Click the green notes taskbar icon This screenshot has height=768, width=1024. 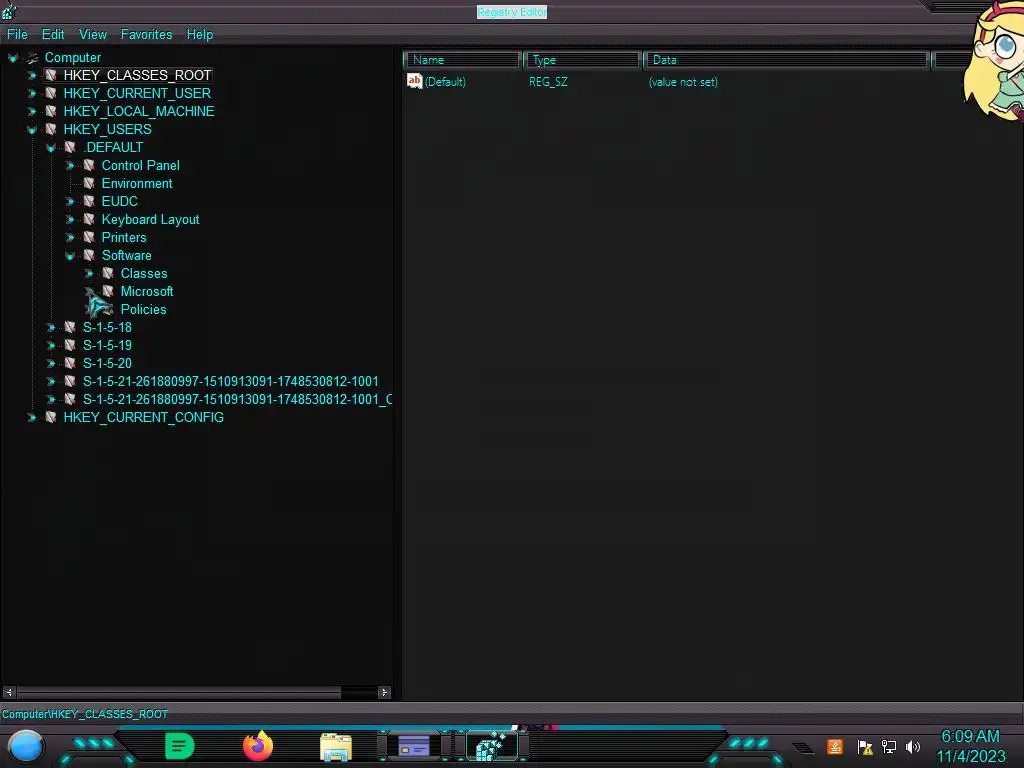pyautogui.click(x=180, y=746)
